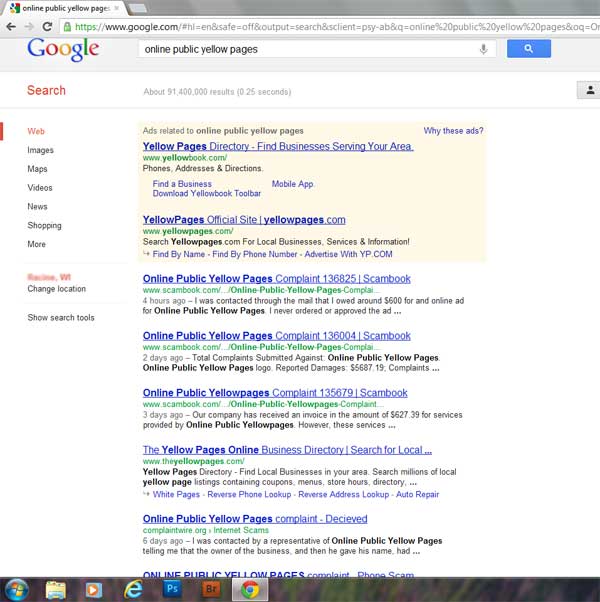The height and width of the screenshot is (602, 600).
Task: Click the Find By Phone Number sitelink
Action: point(255,254)
